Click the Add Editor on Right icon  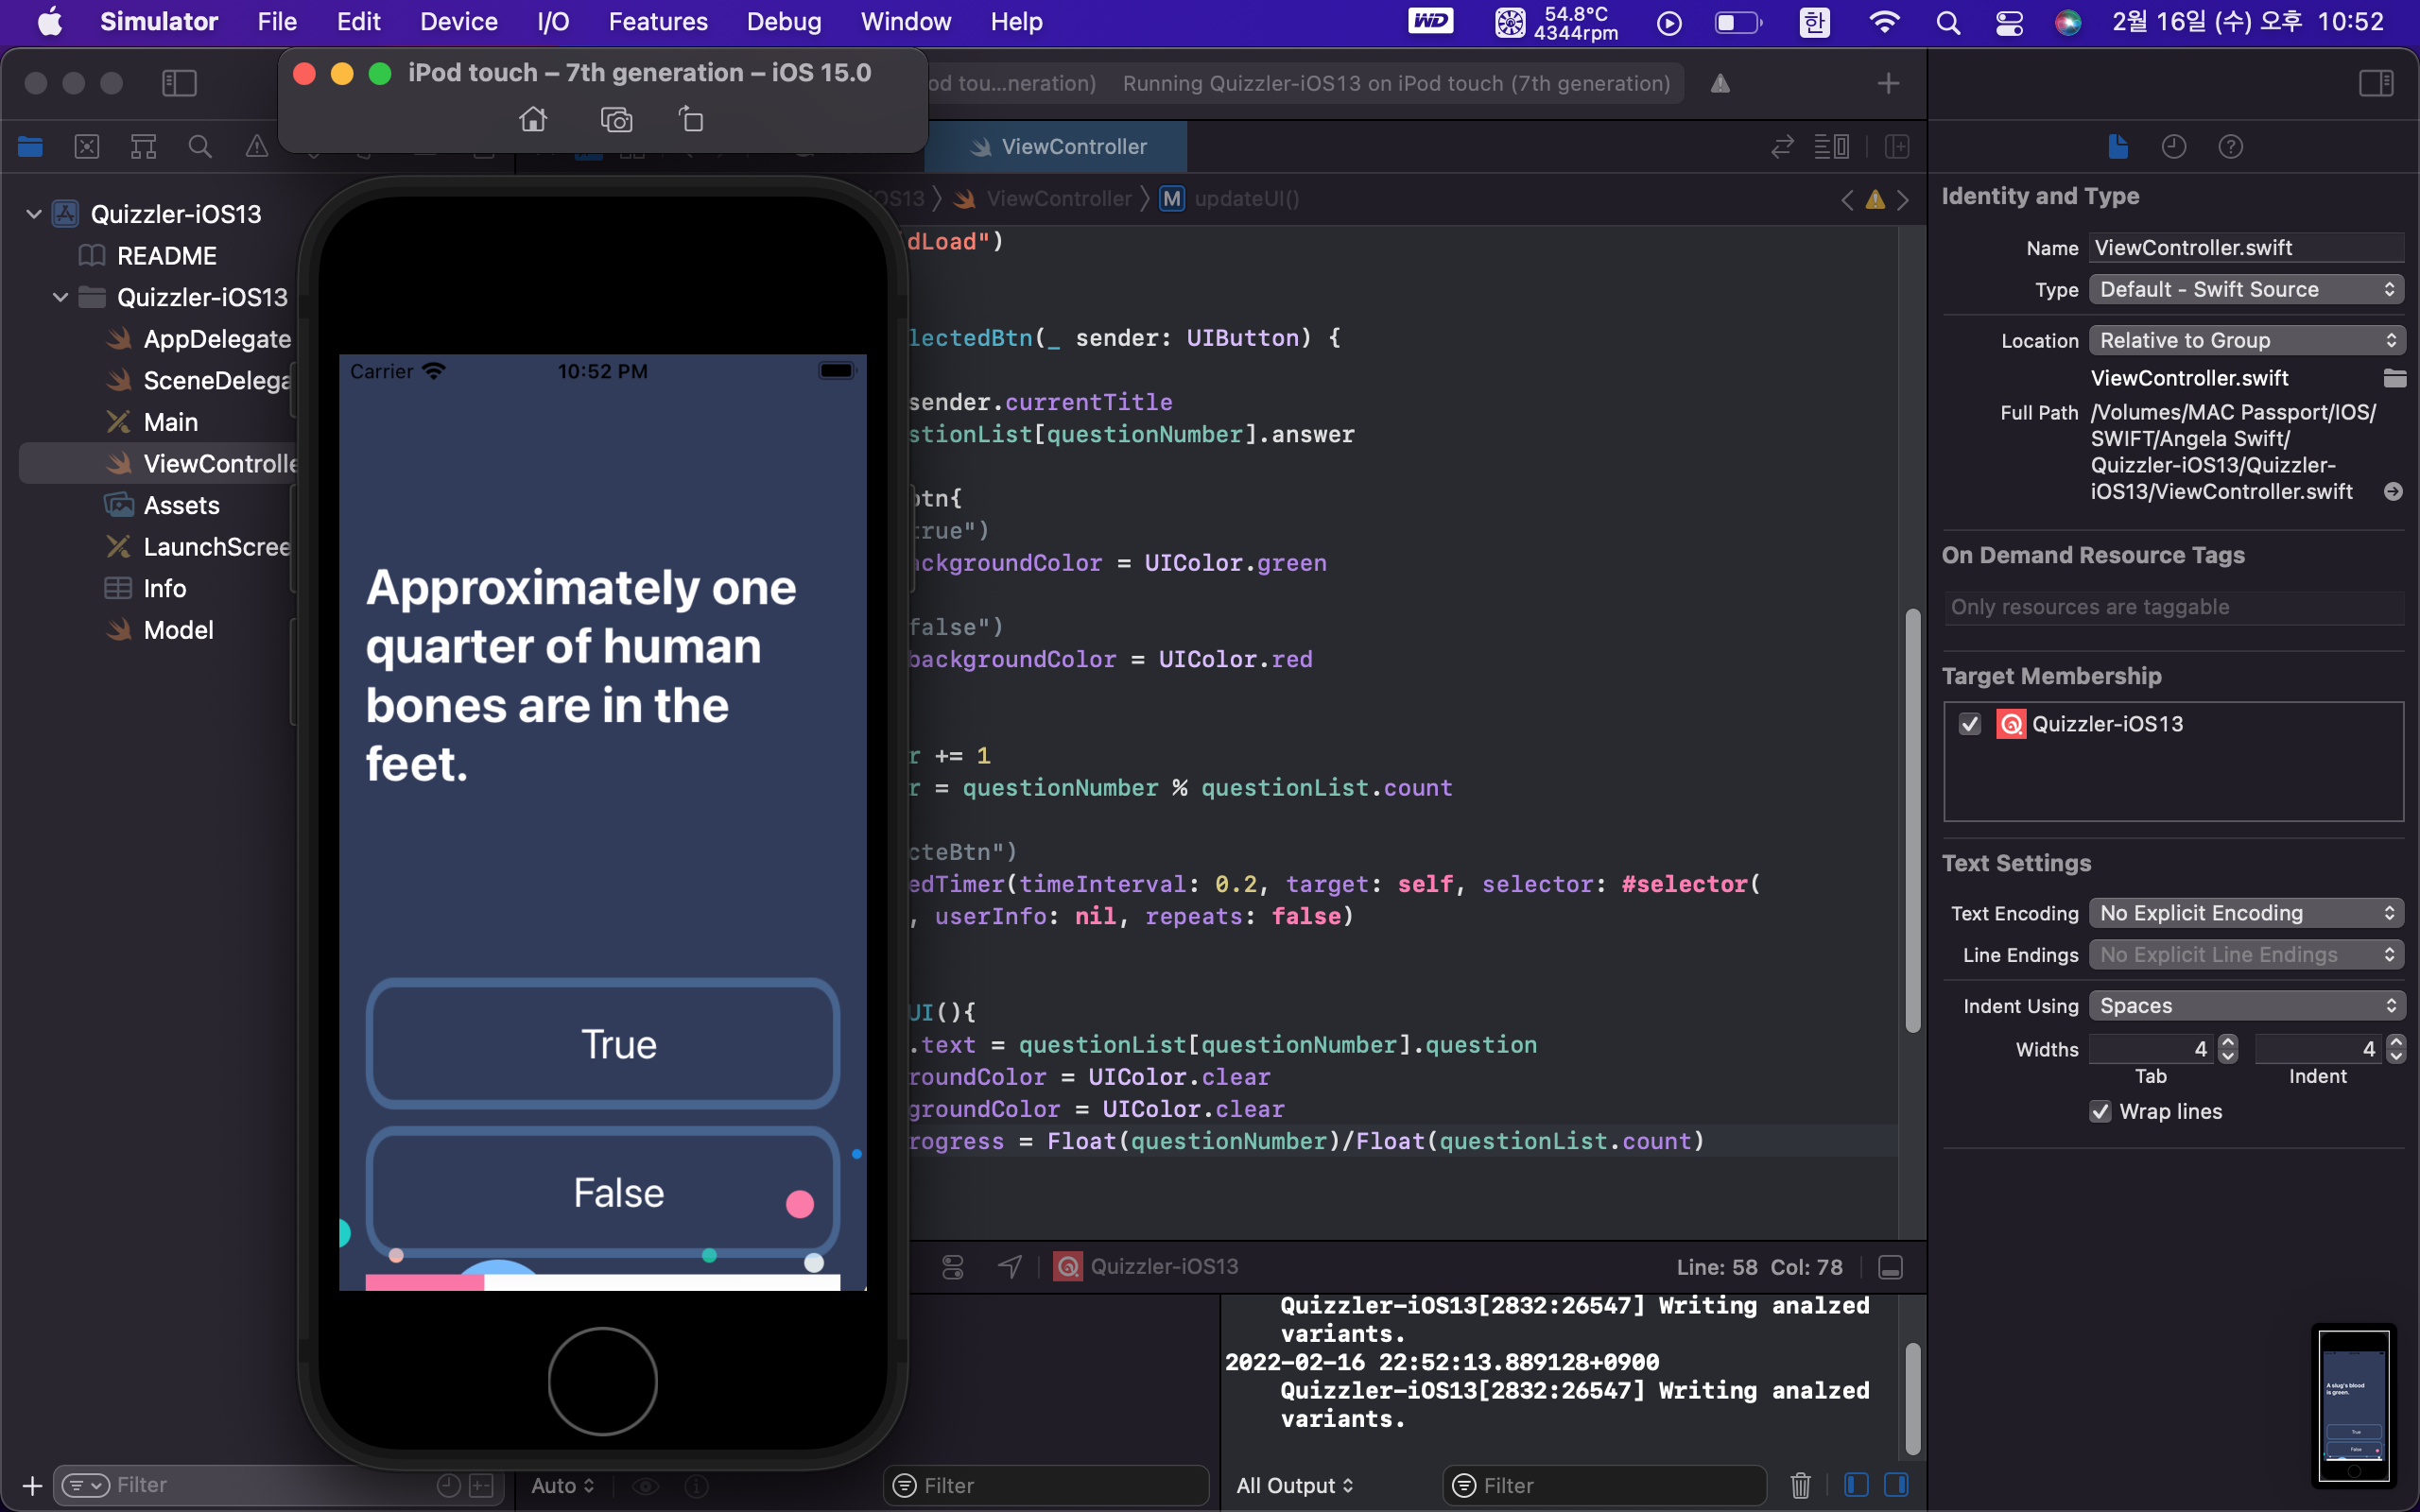pos(1897,147)
